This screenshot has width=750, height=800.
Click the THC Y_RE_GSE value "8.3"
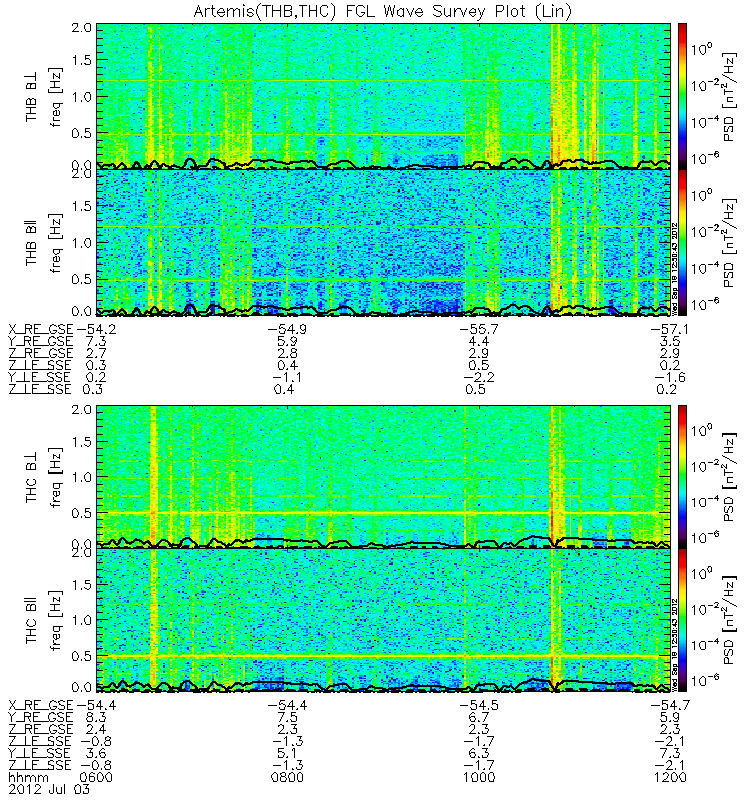96,717
